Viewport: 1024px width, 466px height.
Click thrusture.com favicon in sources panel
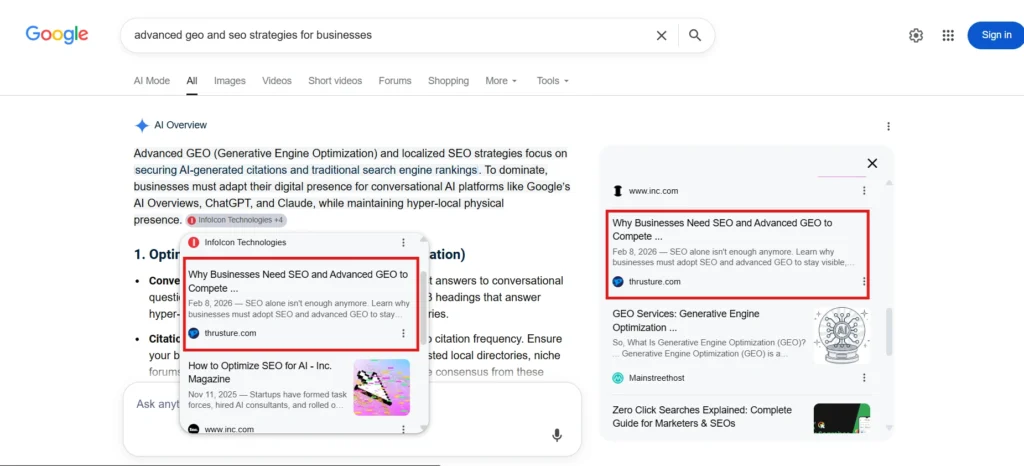click(x=618, y=282)
